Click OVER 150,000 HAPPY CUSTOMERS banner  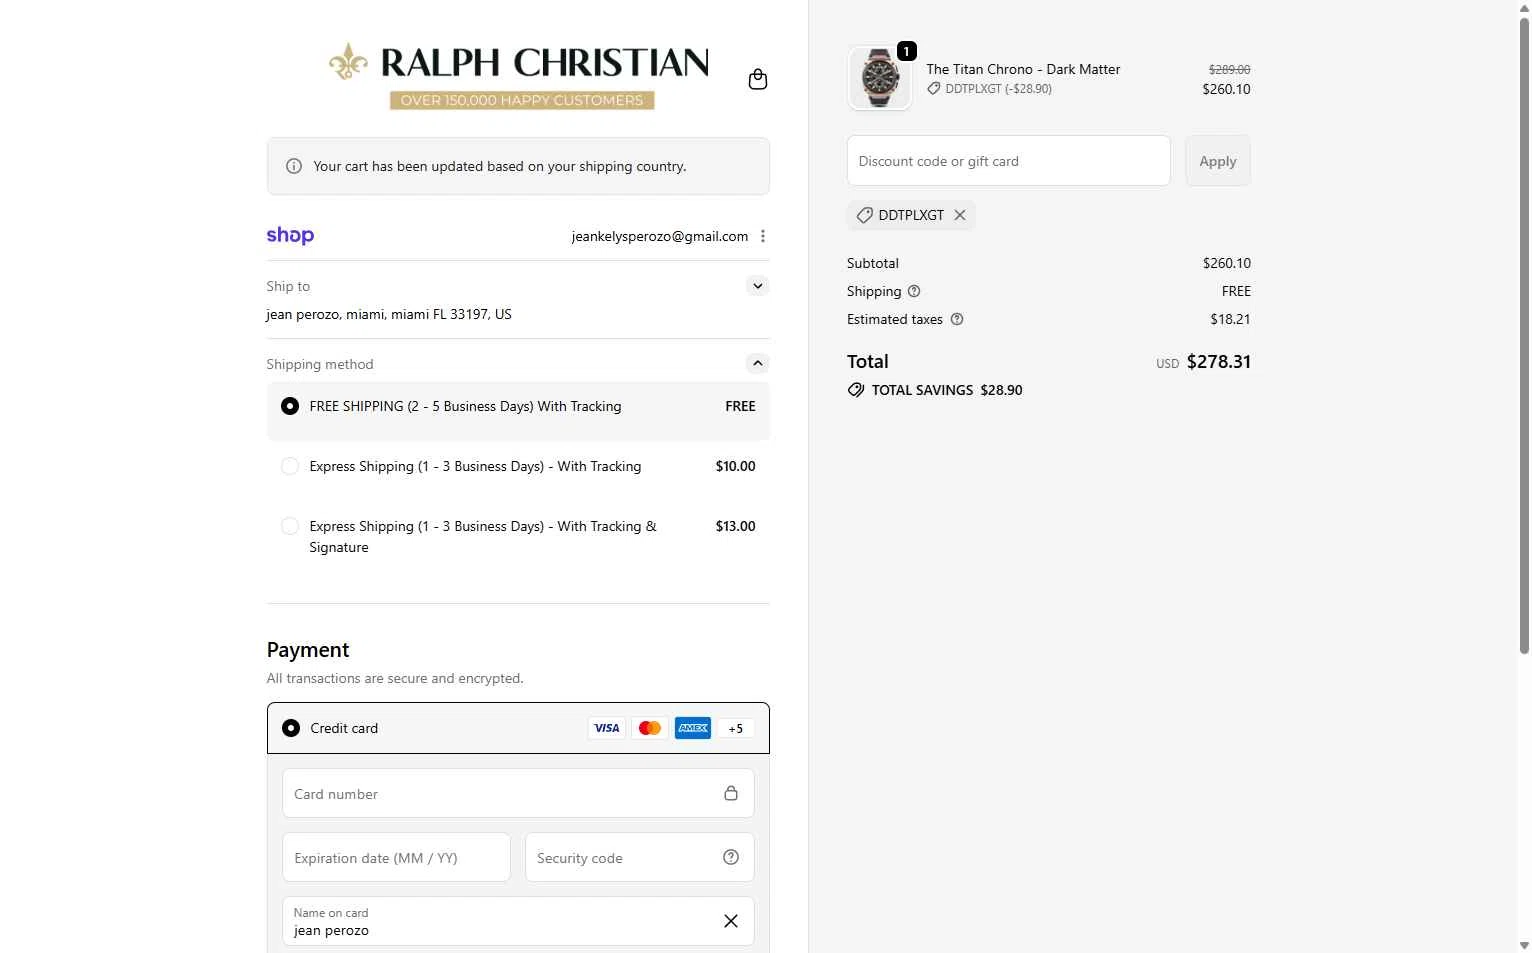point(522,100)
